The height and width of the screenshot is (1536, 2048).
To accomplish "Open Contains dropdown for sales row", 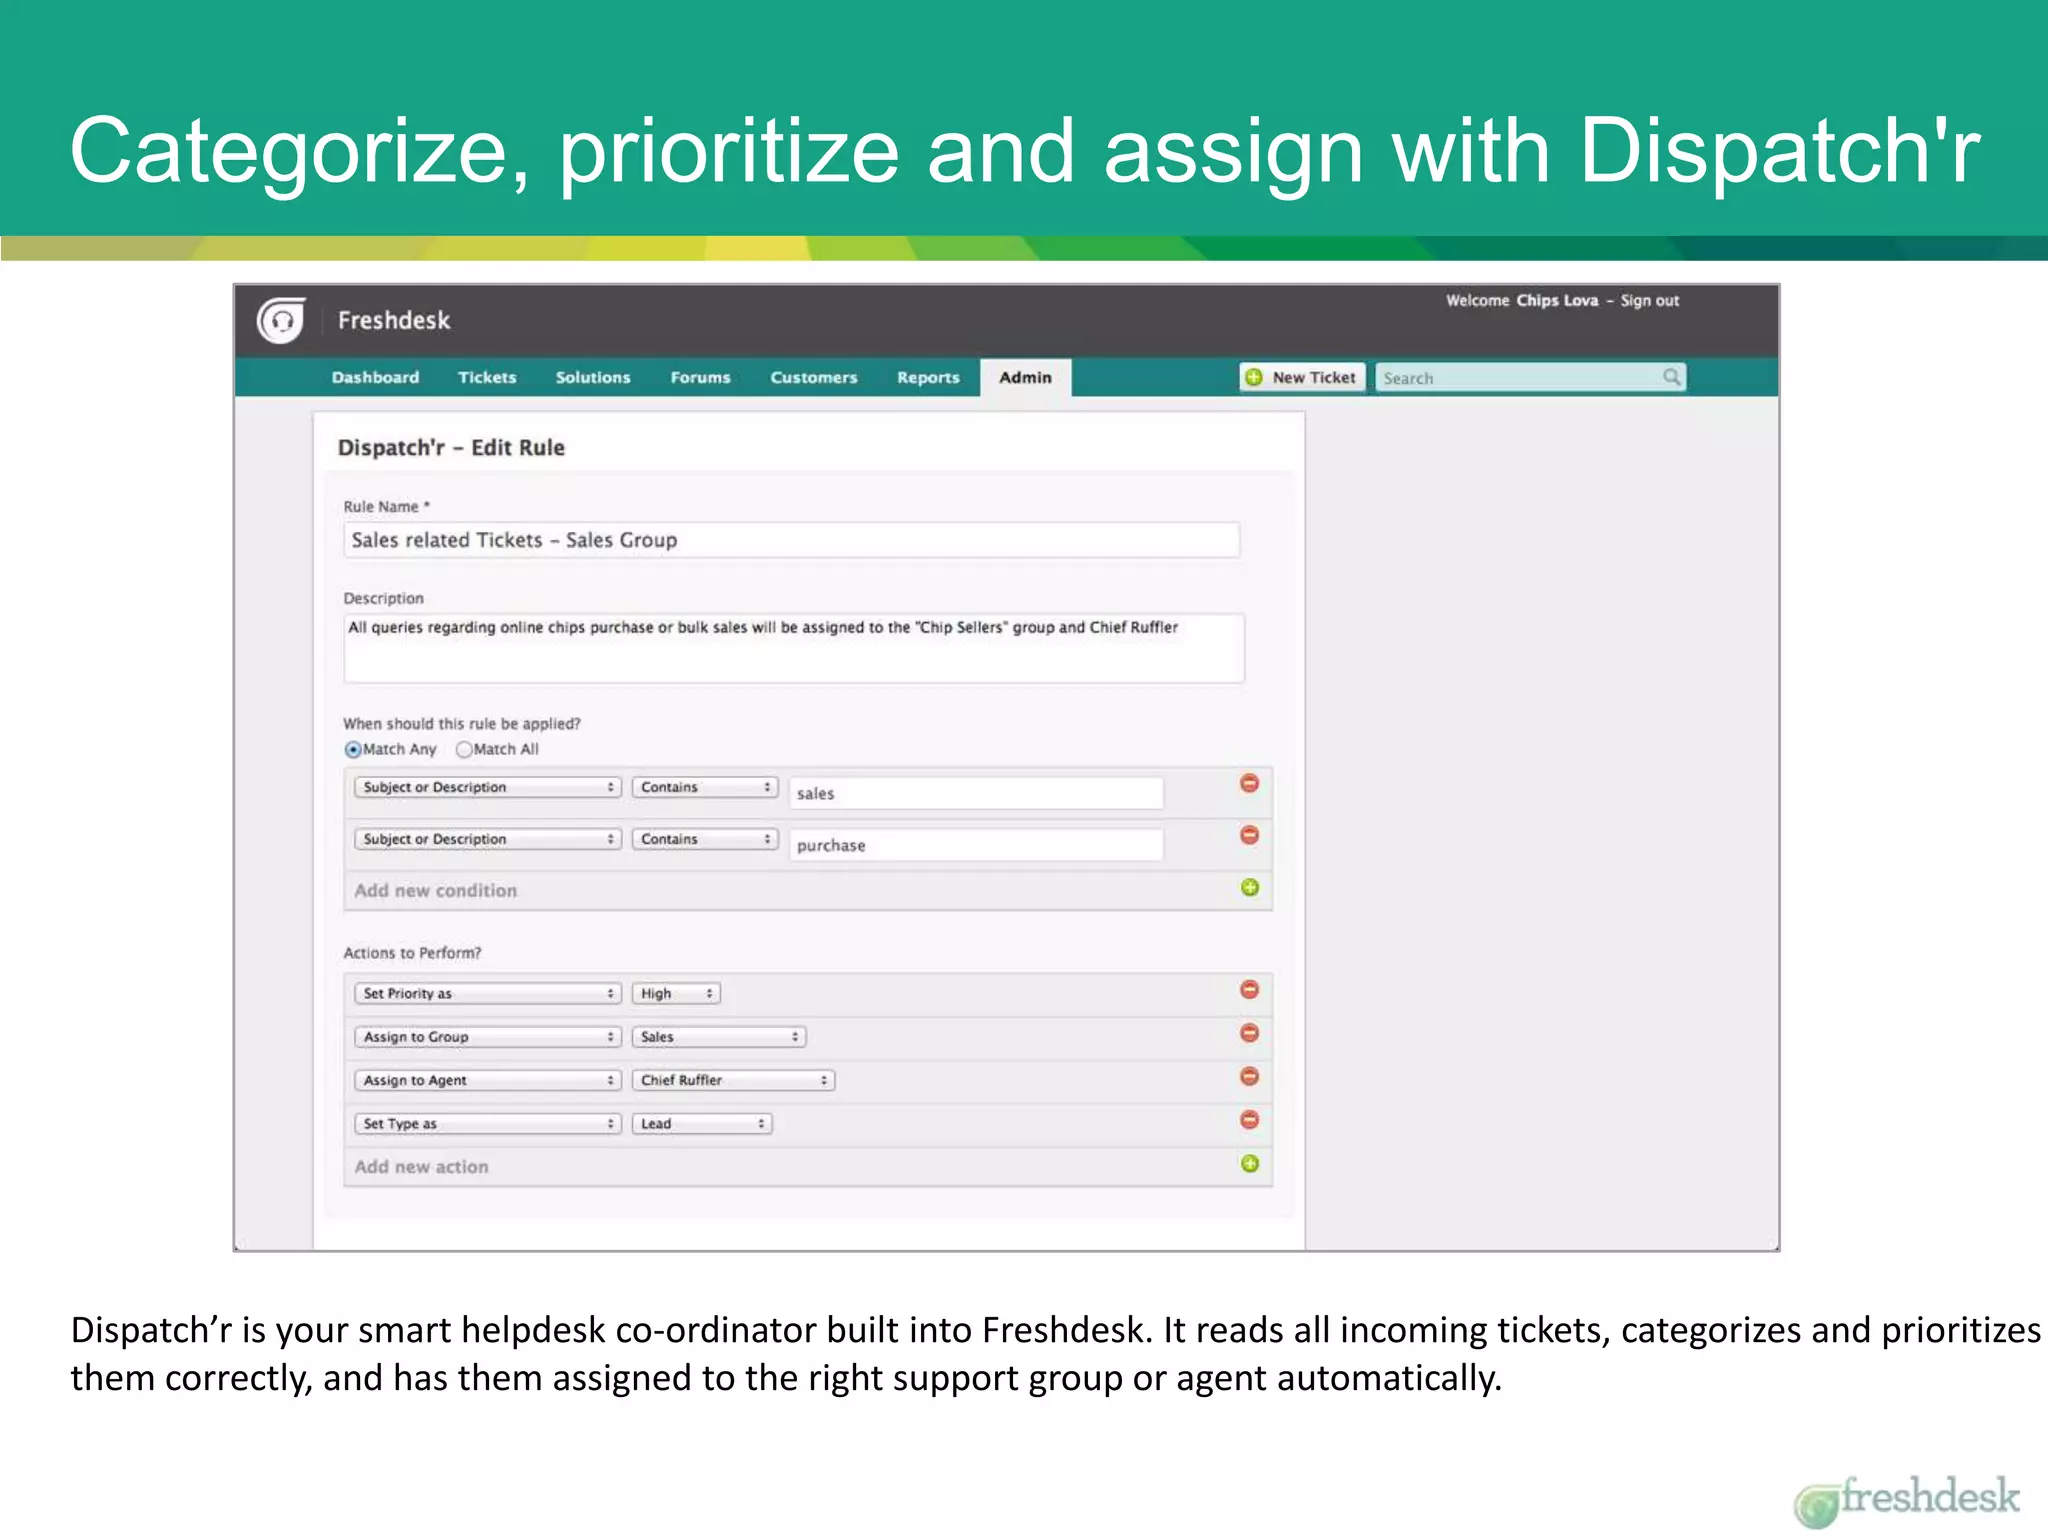I will 705,788.
